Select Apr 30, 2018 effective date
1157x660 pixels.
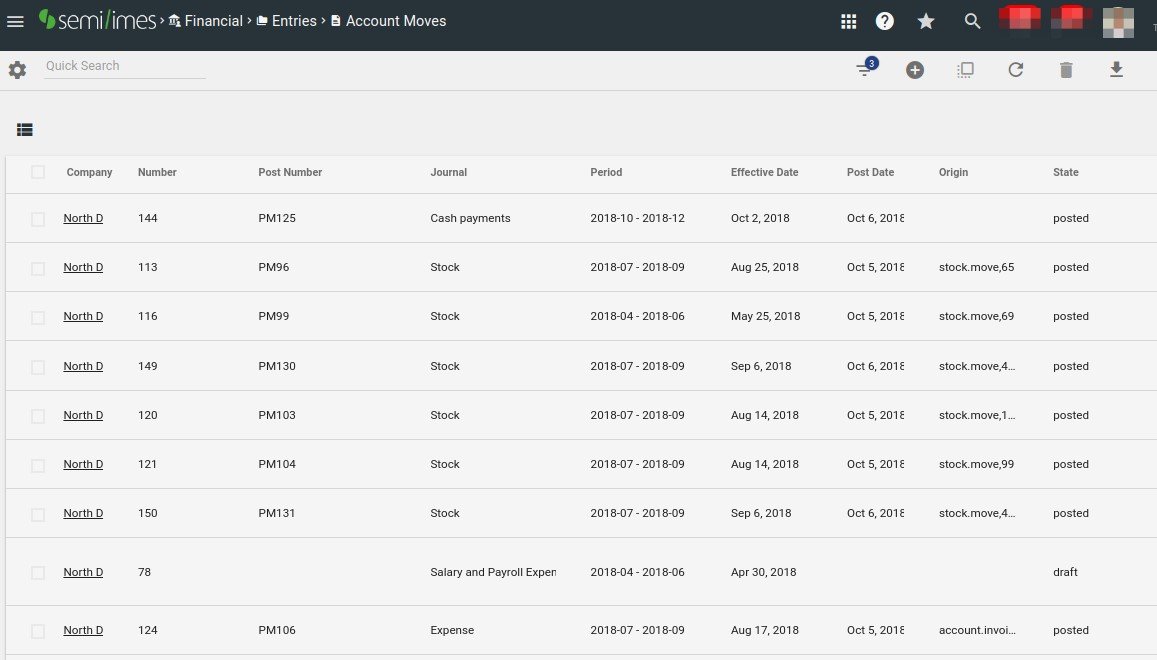tap(763, 572)
